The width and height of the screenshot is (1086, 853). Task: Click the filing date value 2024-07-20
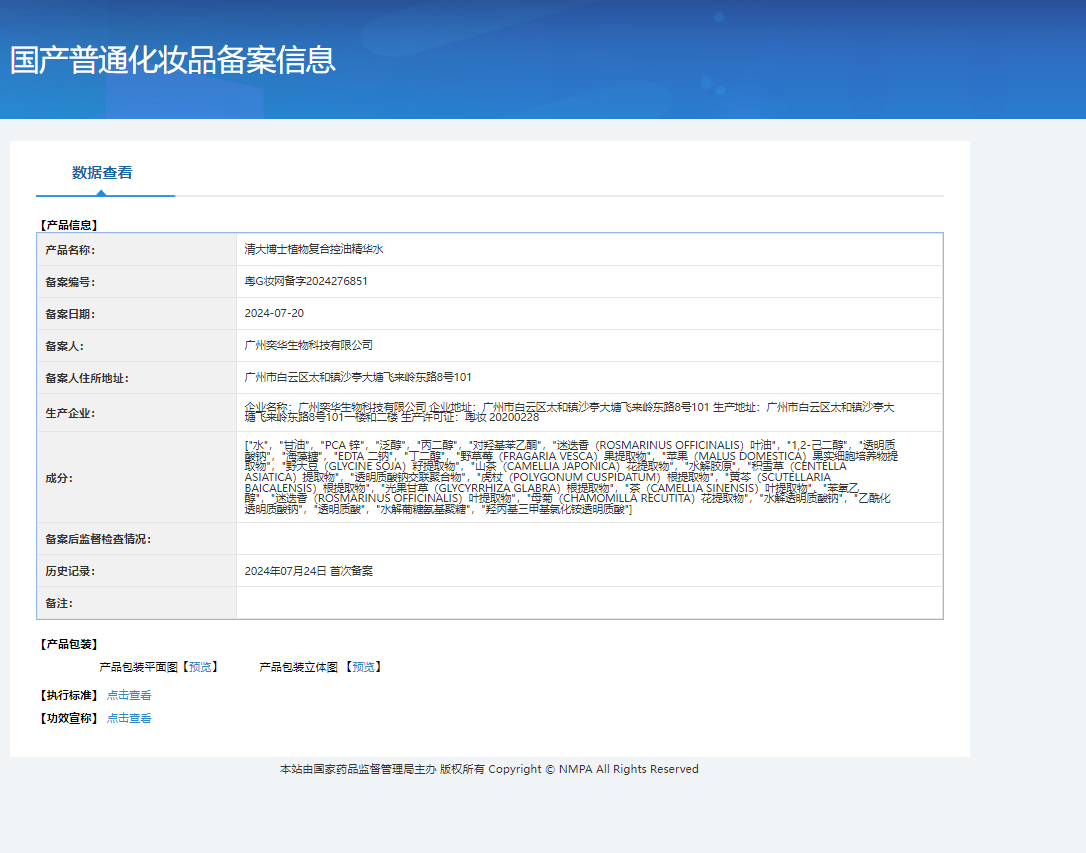(274, 313)
